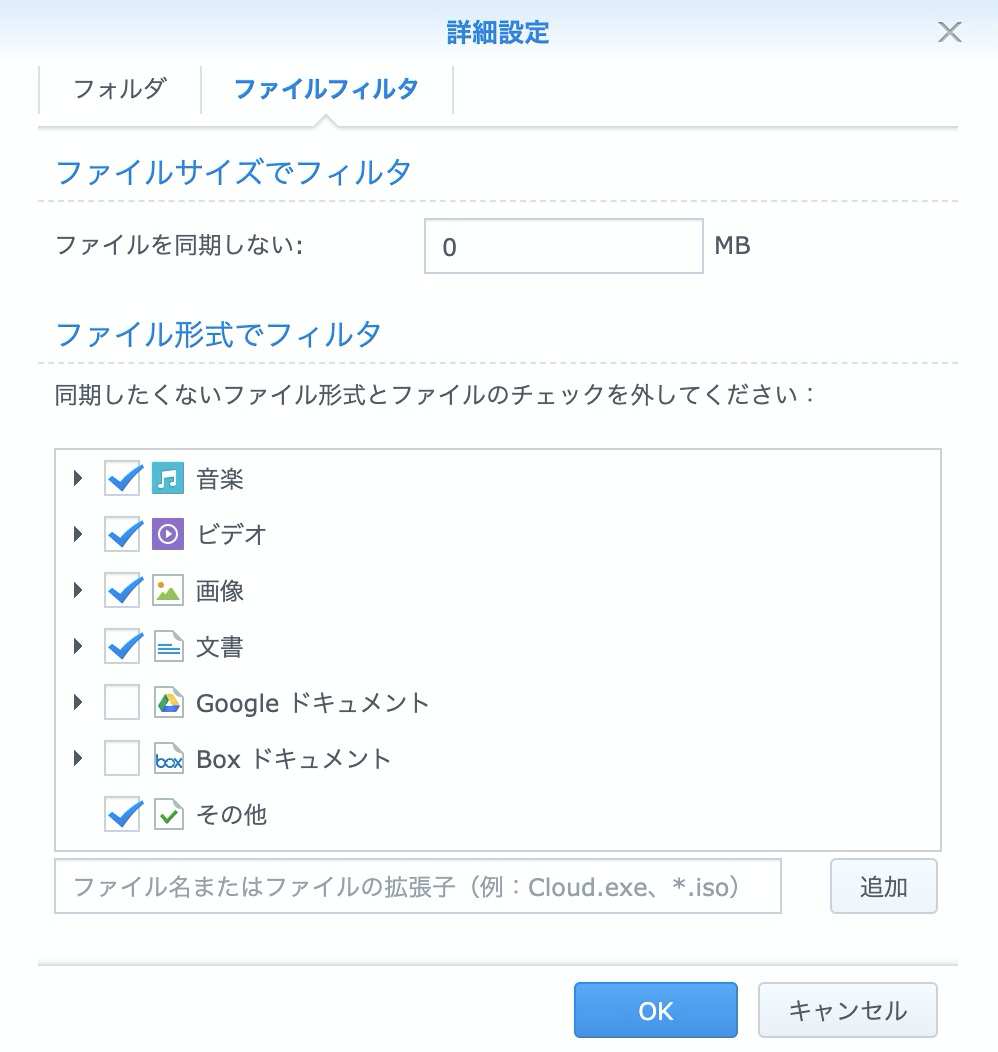This screenshot has width=998, height=1052.
Task: Click the file size MB input field
Action: tap(563, 246)
